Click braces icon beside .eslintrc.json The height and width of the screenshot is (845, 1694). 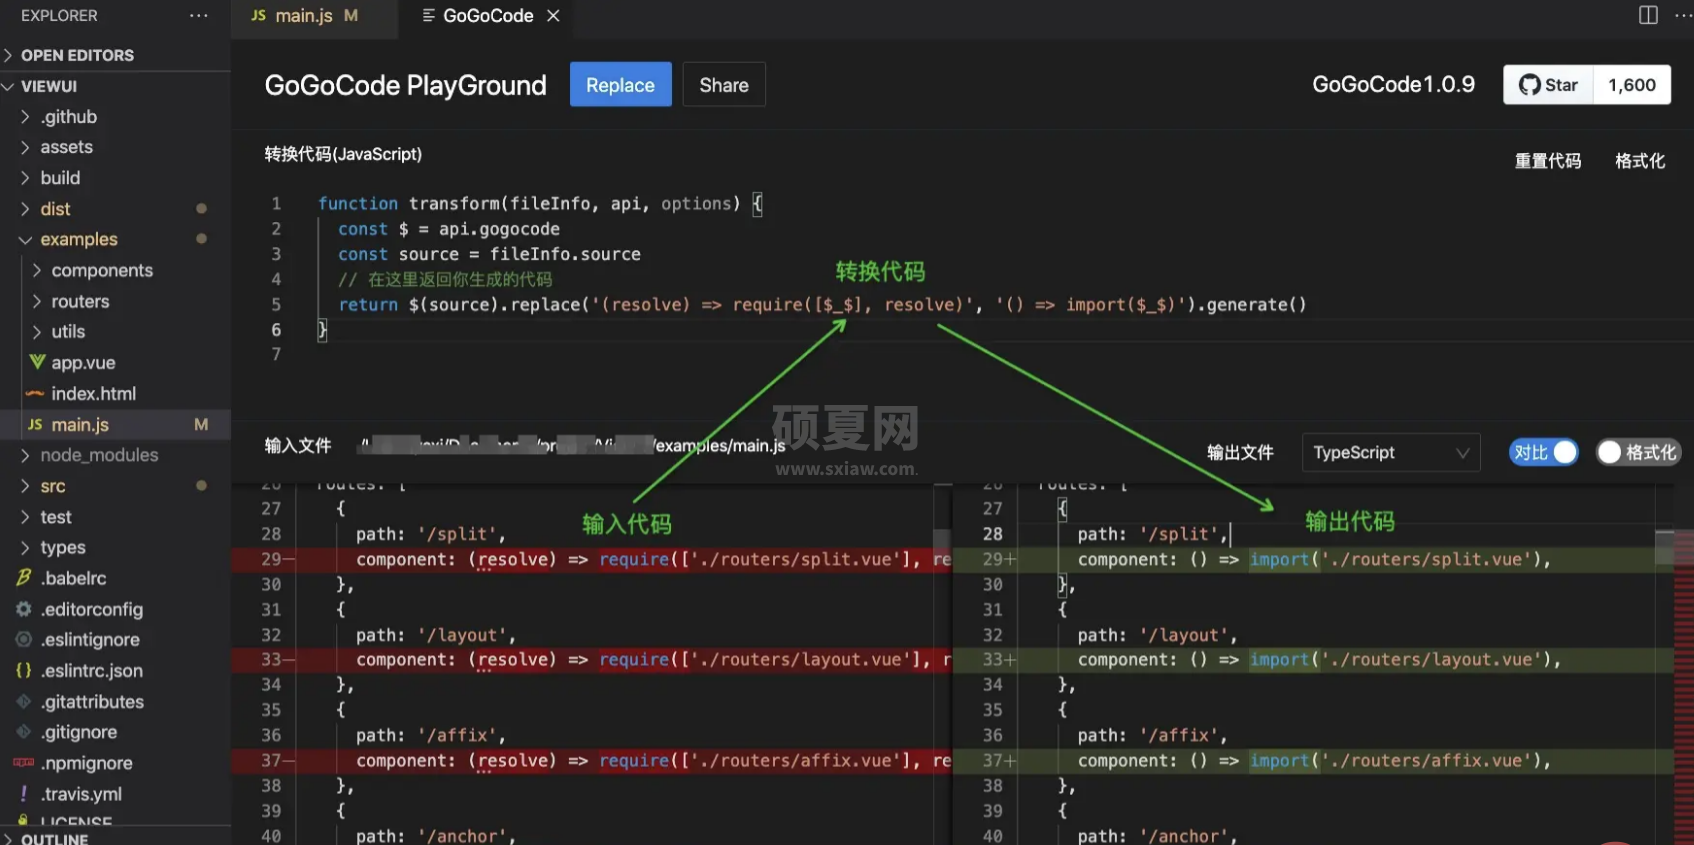(24, 671)
